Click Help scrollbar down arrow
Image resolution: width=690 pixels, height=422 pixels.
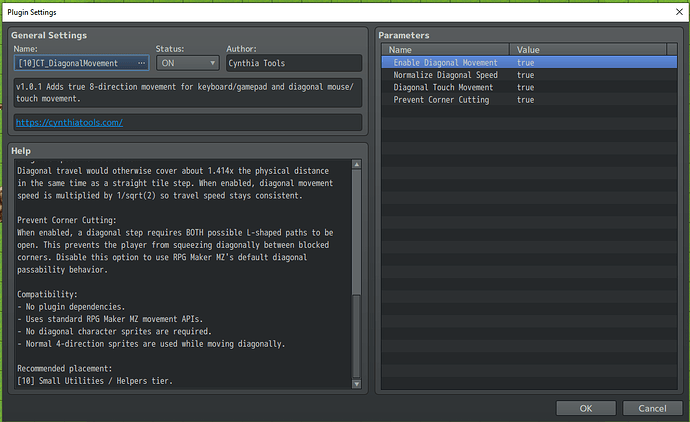point(357,384)
